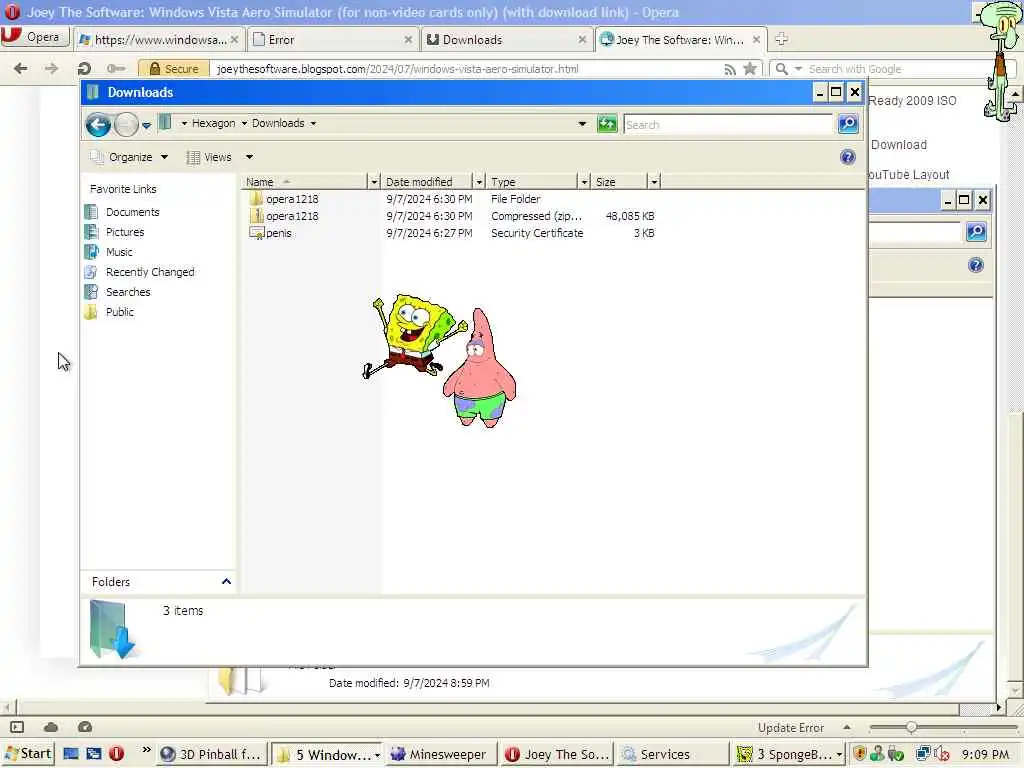
Task: Open 3 SpongeB... taskbar group
Action: point(790,754)
